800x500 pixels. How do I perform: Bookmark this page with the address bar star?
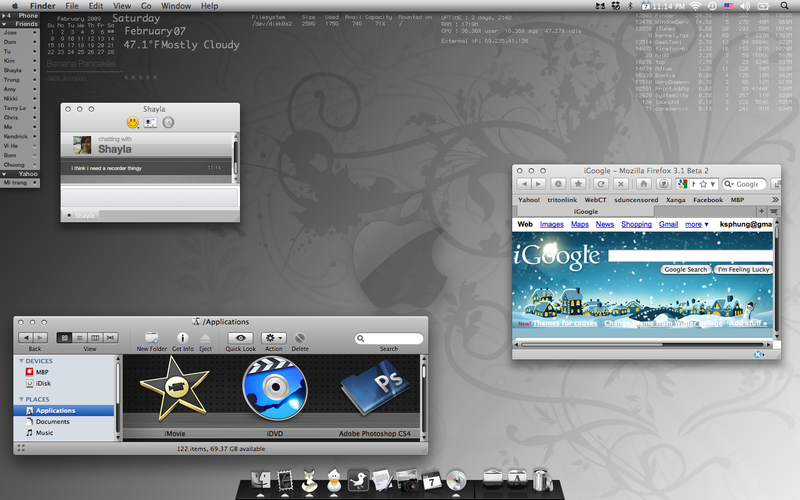[x=703, y=184]
